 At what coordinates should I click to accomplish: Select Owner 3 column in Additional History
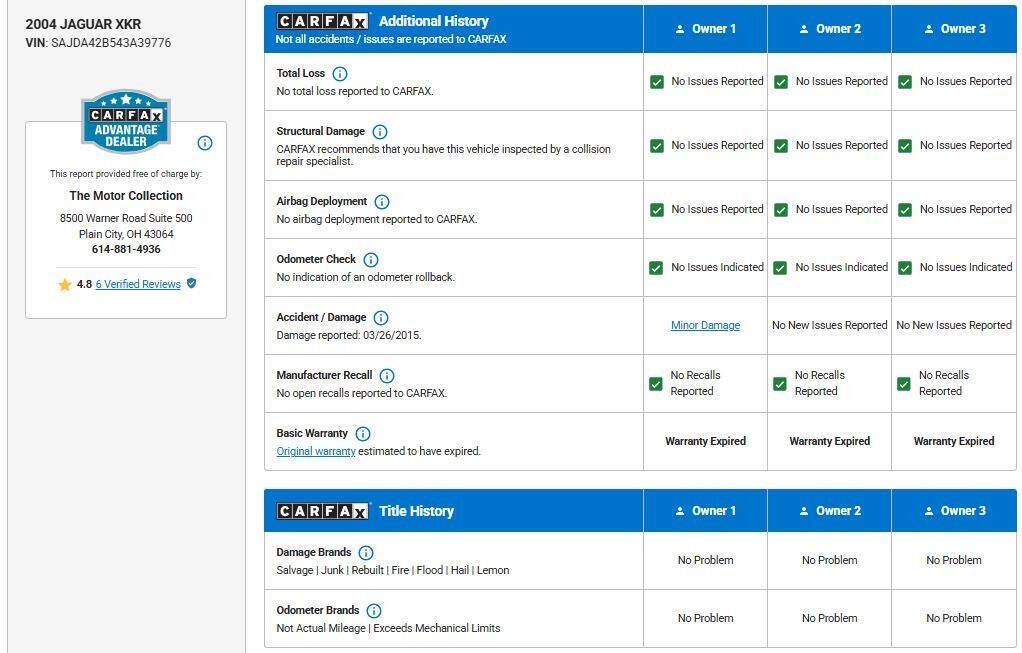click(x=954, y=29)
